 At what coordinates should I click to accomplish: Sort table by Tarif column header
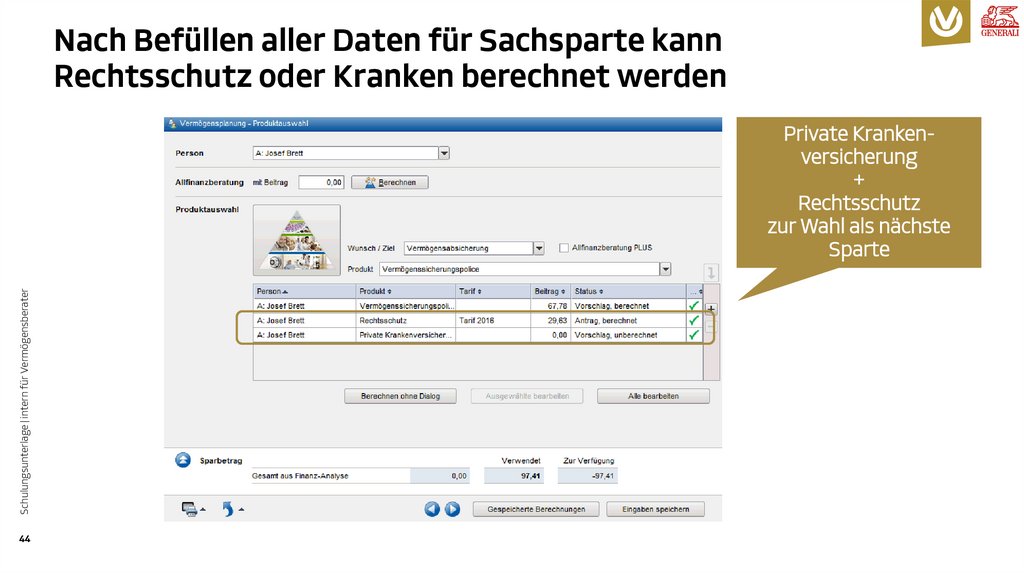click(493, 291)
